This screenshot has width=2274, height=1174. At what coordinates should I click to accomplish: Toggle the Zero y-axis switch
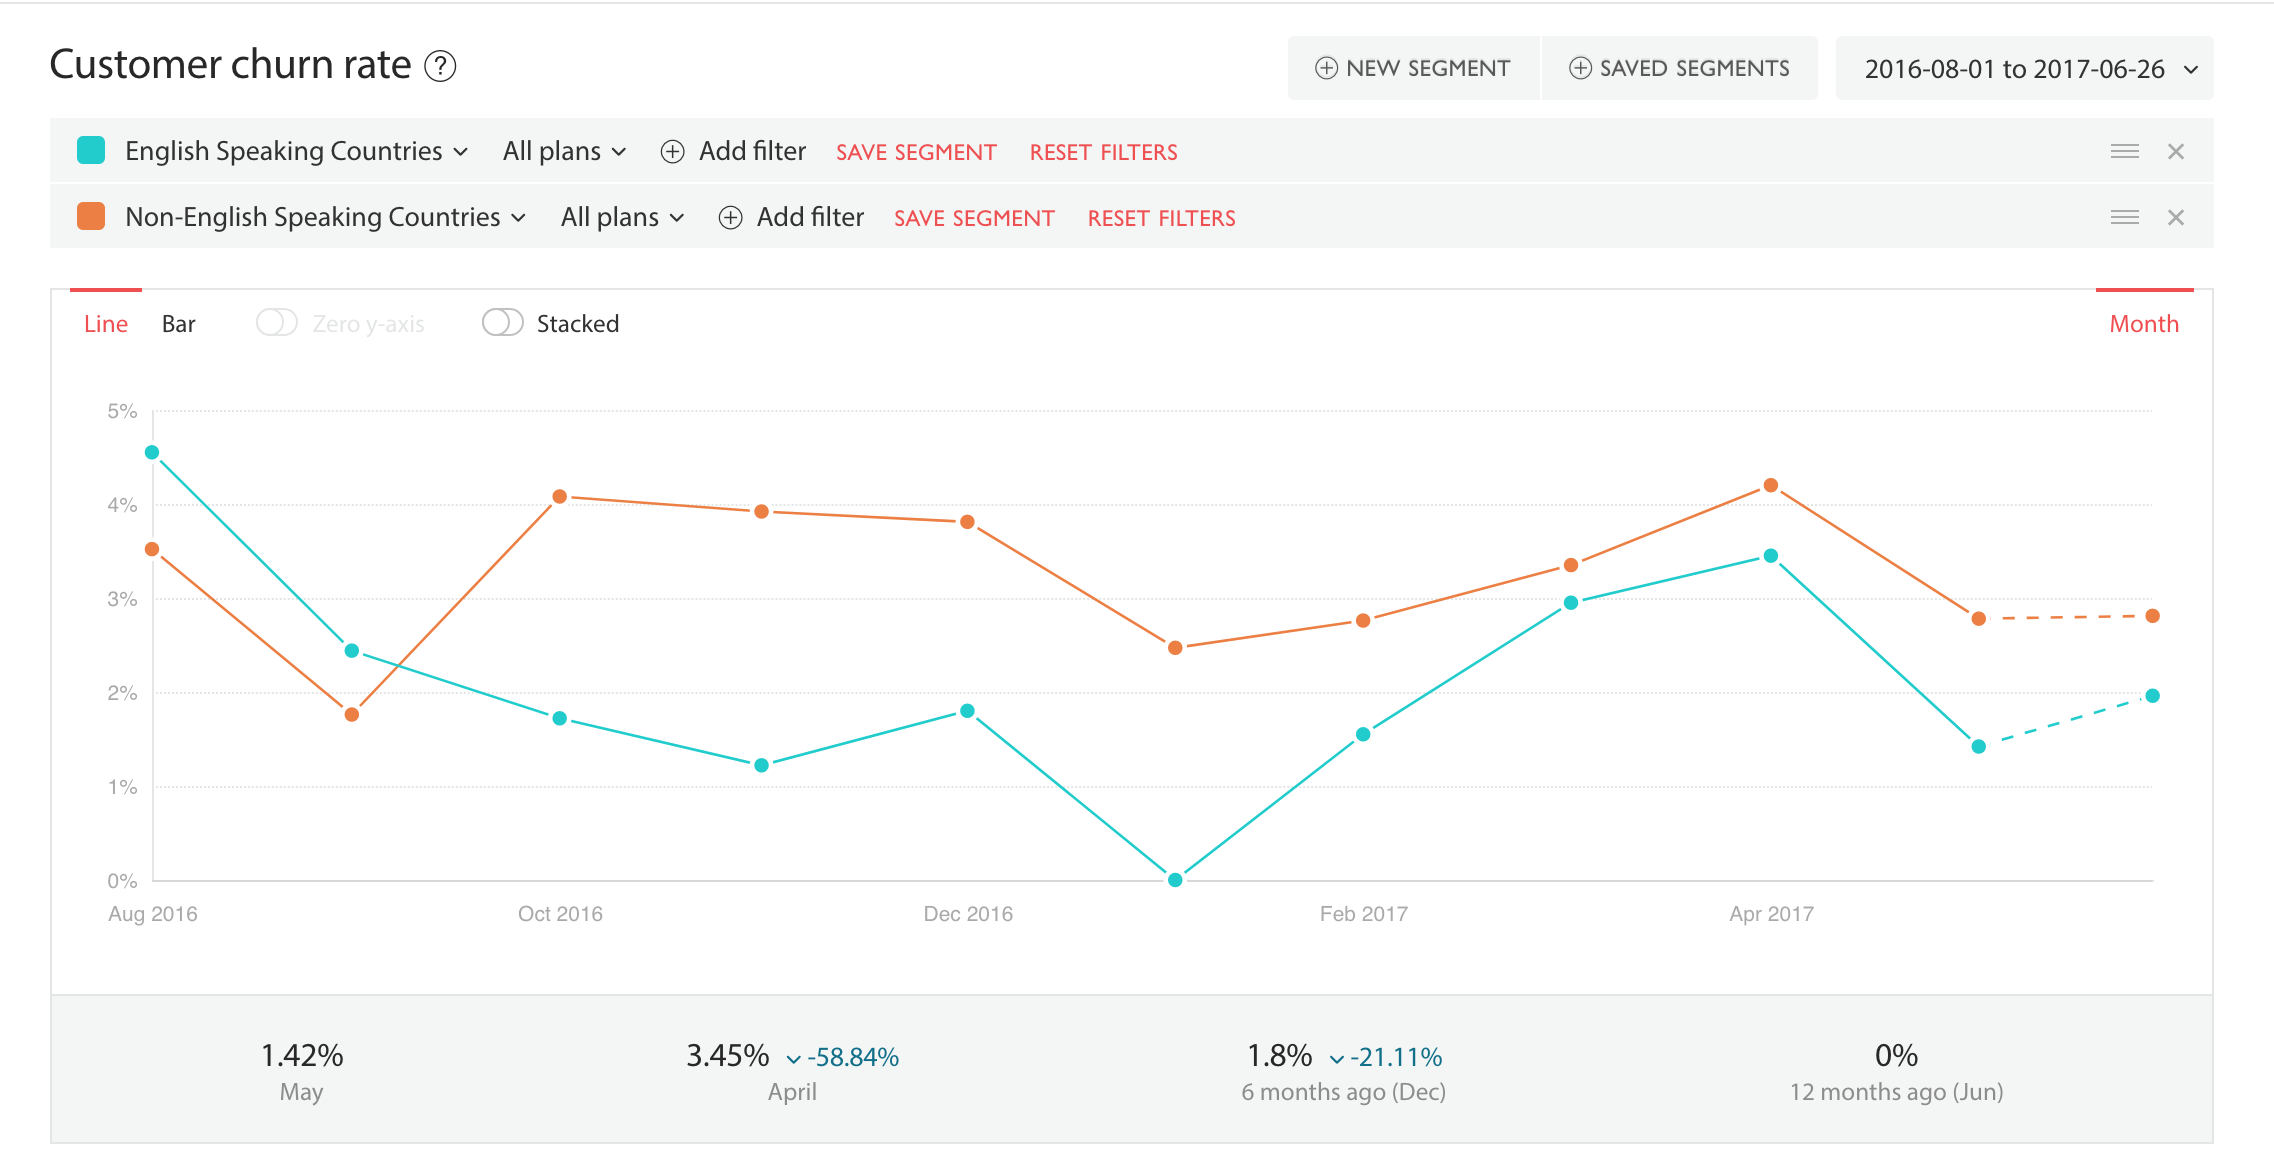click(275, 323)
